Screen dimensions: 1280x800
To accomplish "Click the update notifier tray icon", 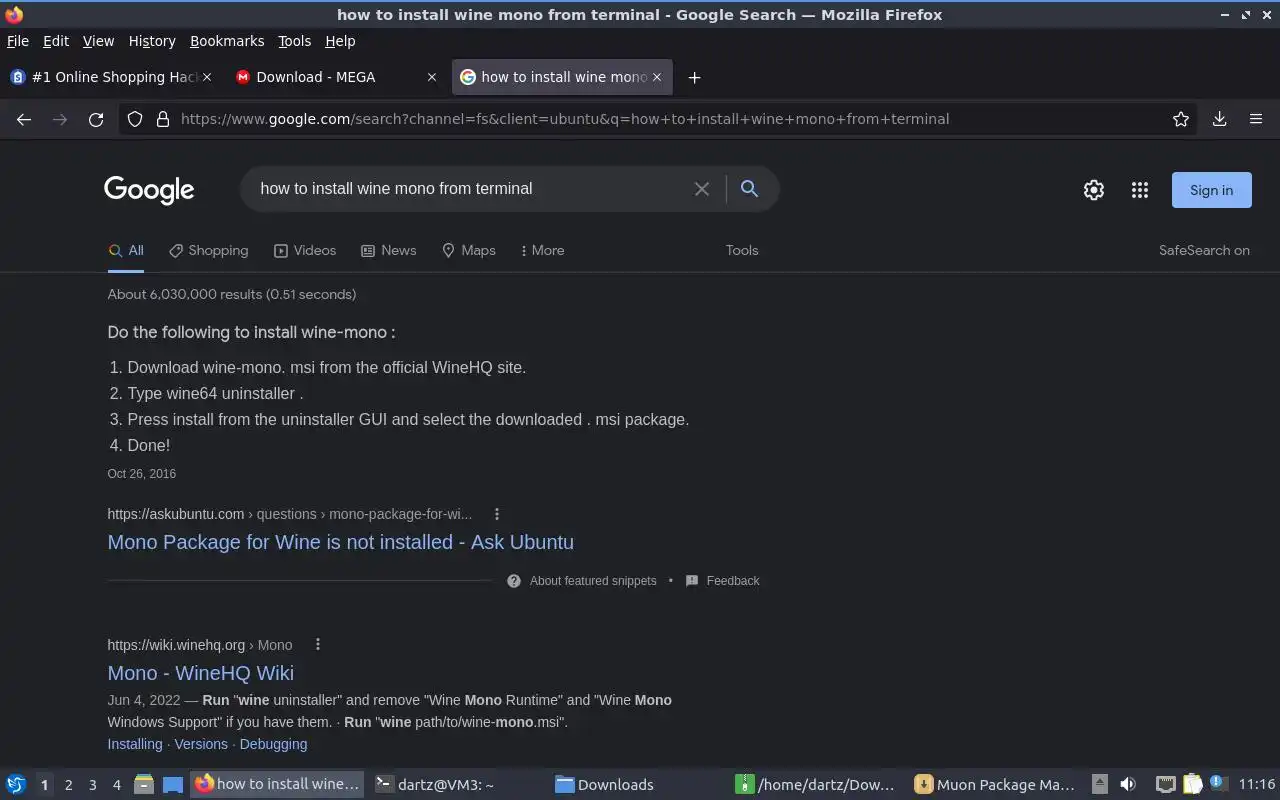I will click(1217, 783).
